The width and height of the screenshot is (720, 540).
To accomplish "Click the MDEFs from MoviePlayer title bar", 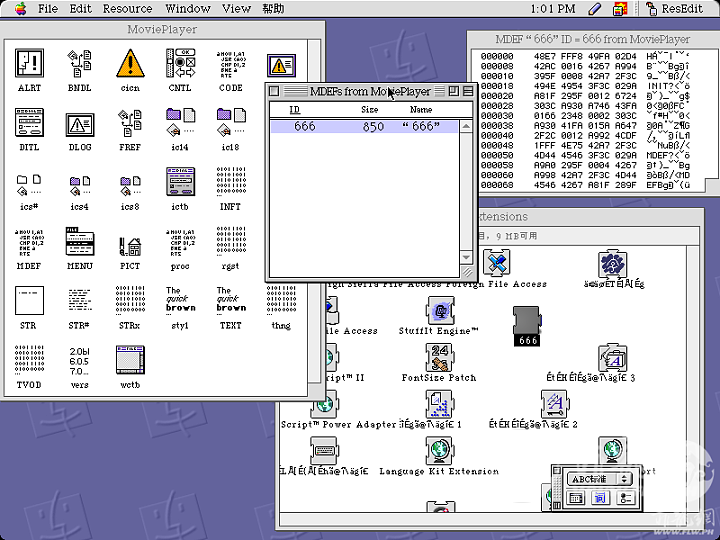I will [371, 91].
